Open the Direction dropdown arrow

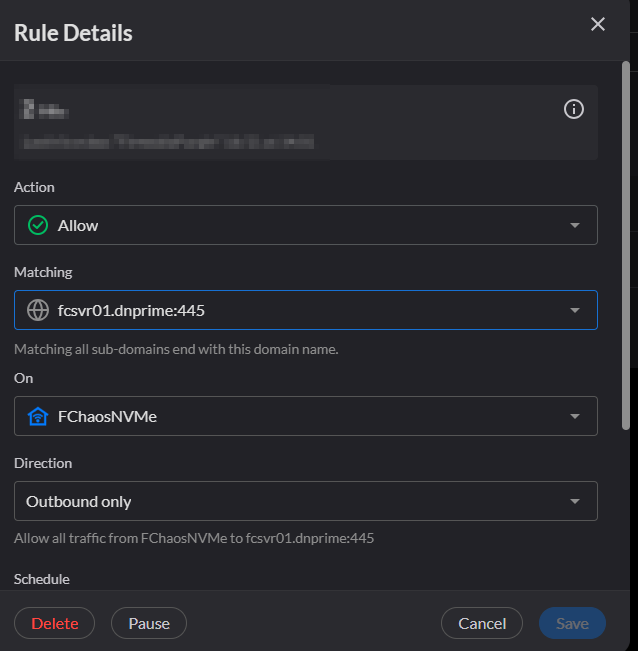click(x=574, y=501)
